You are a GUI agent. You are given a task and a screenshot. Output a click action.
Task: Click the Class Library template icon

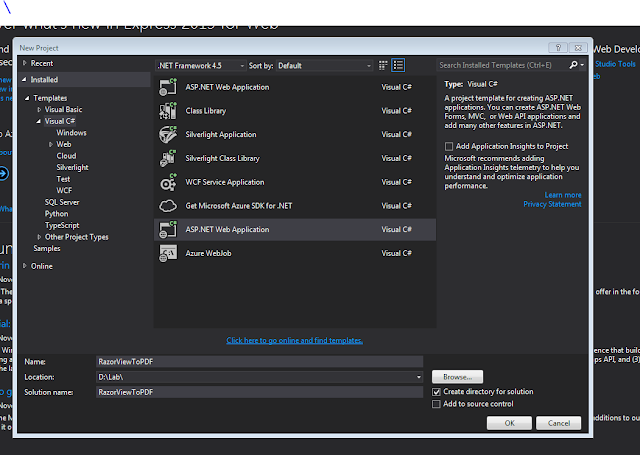(168, 111)
